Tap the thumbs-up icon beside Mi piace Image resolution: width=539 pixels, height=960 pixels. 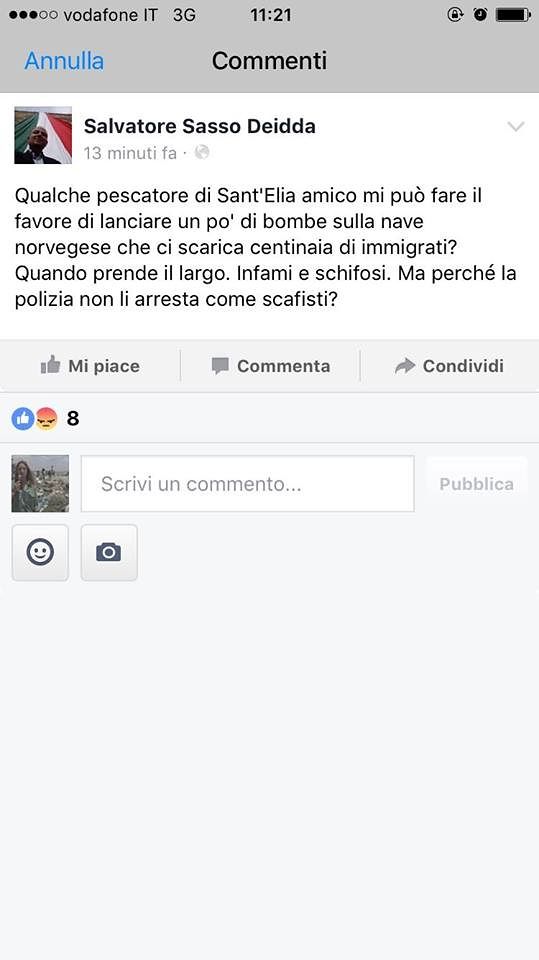(50, 366)
